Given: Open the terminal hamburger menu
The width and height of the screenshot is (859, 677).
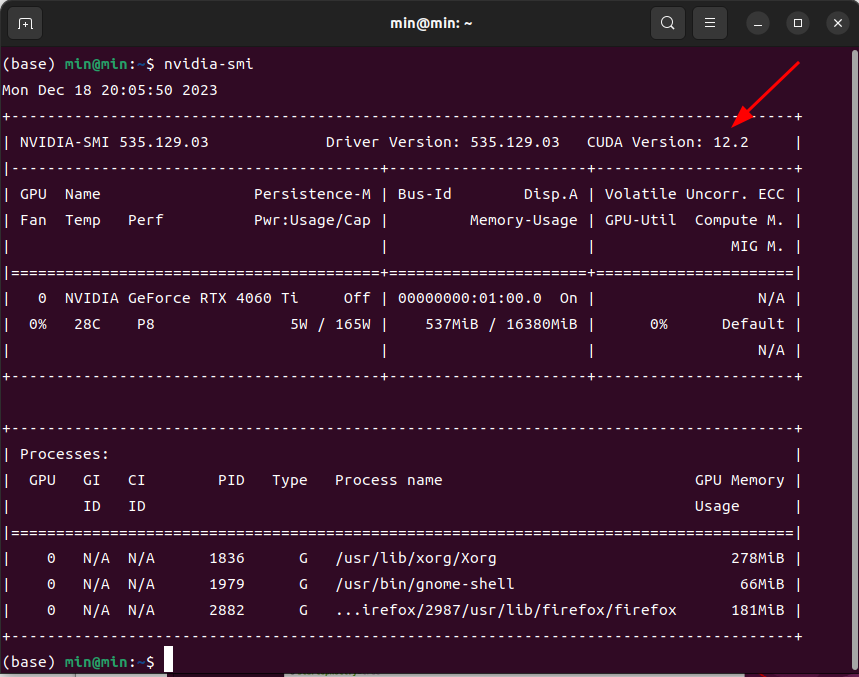Looking at the screenshot, I should pos(709,23).
